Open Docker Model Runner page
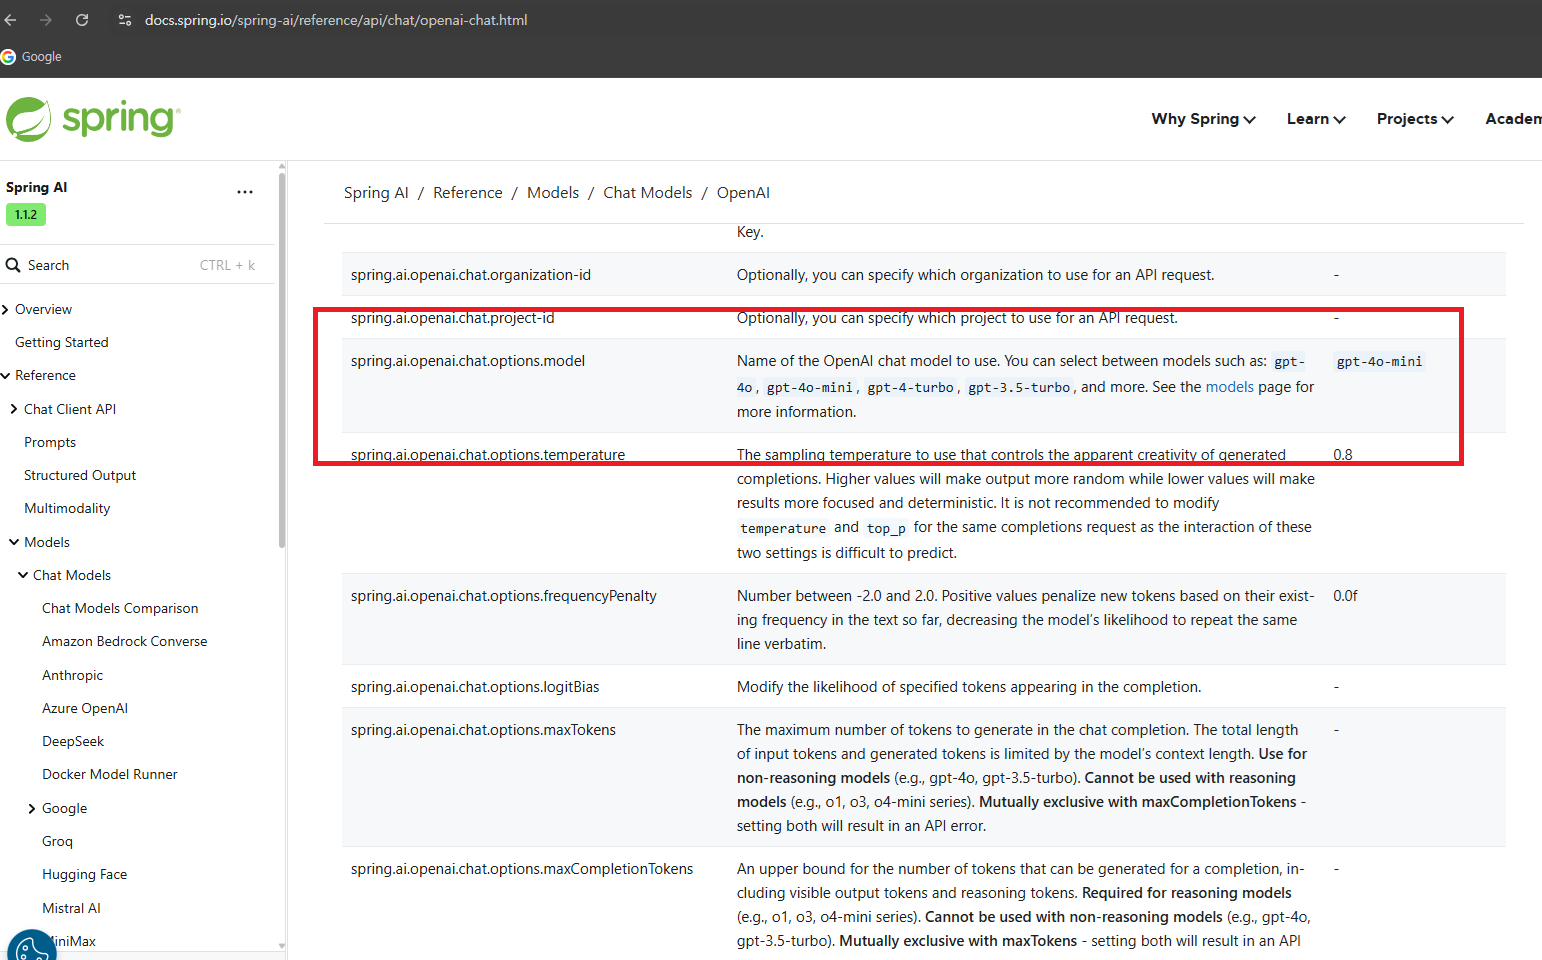 pyautogui.click(x=110, y=774)
